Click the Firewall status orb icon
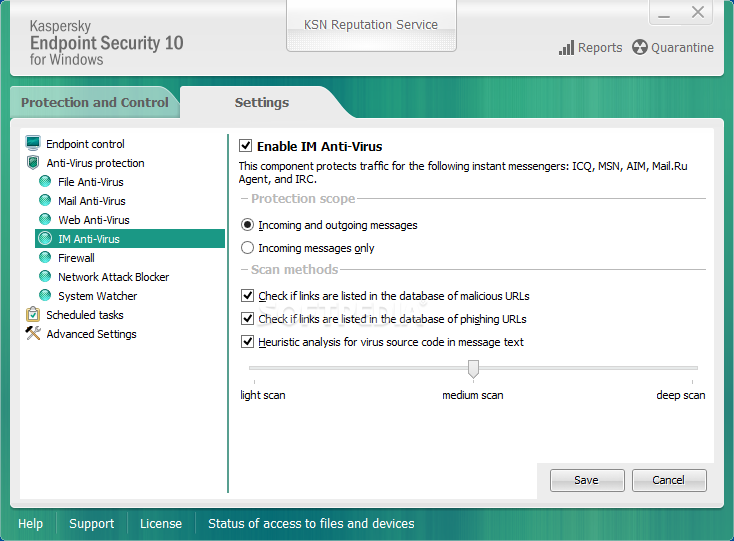This screenshot has height=541, width=734. (45, 257)
